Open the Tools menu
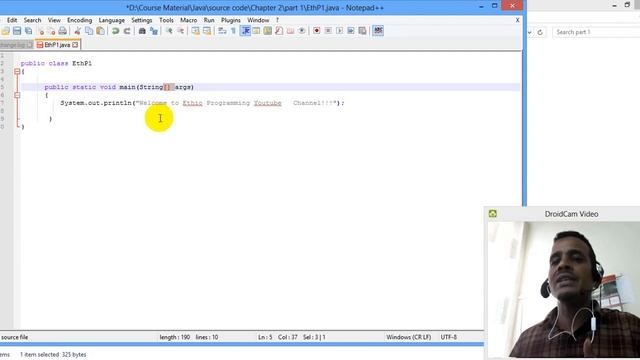The width and height of the screenshot is (640, 360). click(166, 20)
